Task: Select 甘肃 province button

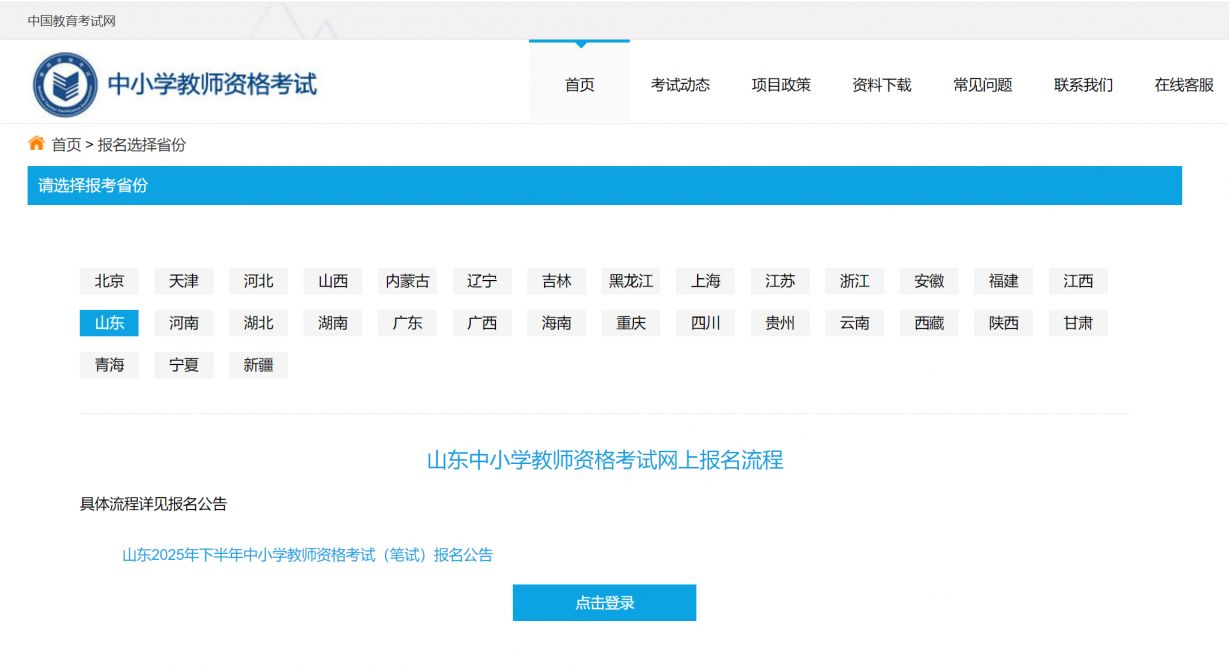Action: [1078, 323]
